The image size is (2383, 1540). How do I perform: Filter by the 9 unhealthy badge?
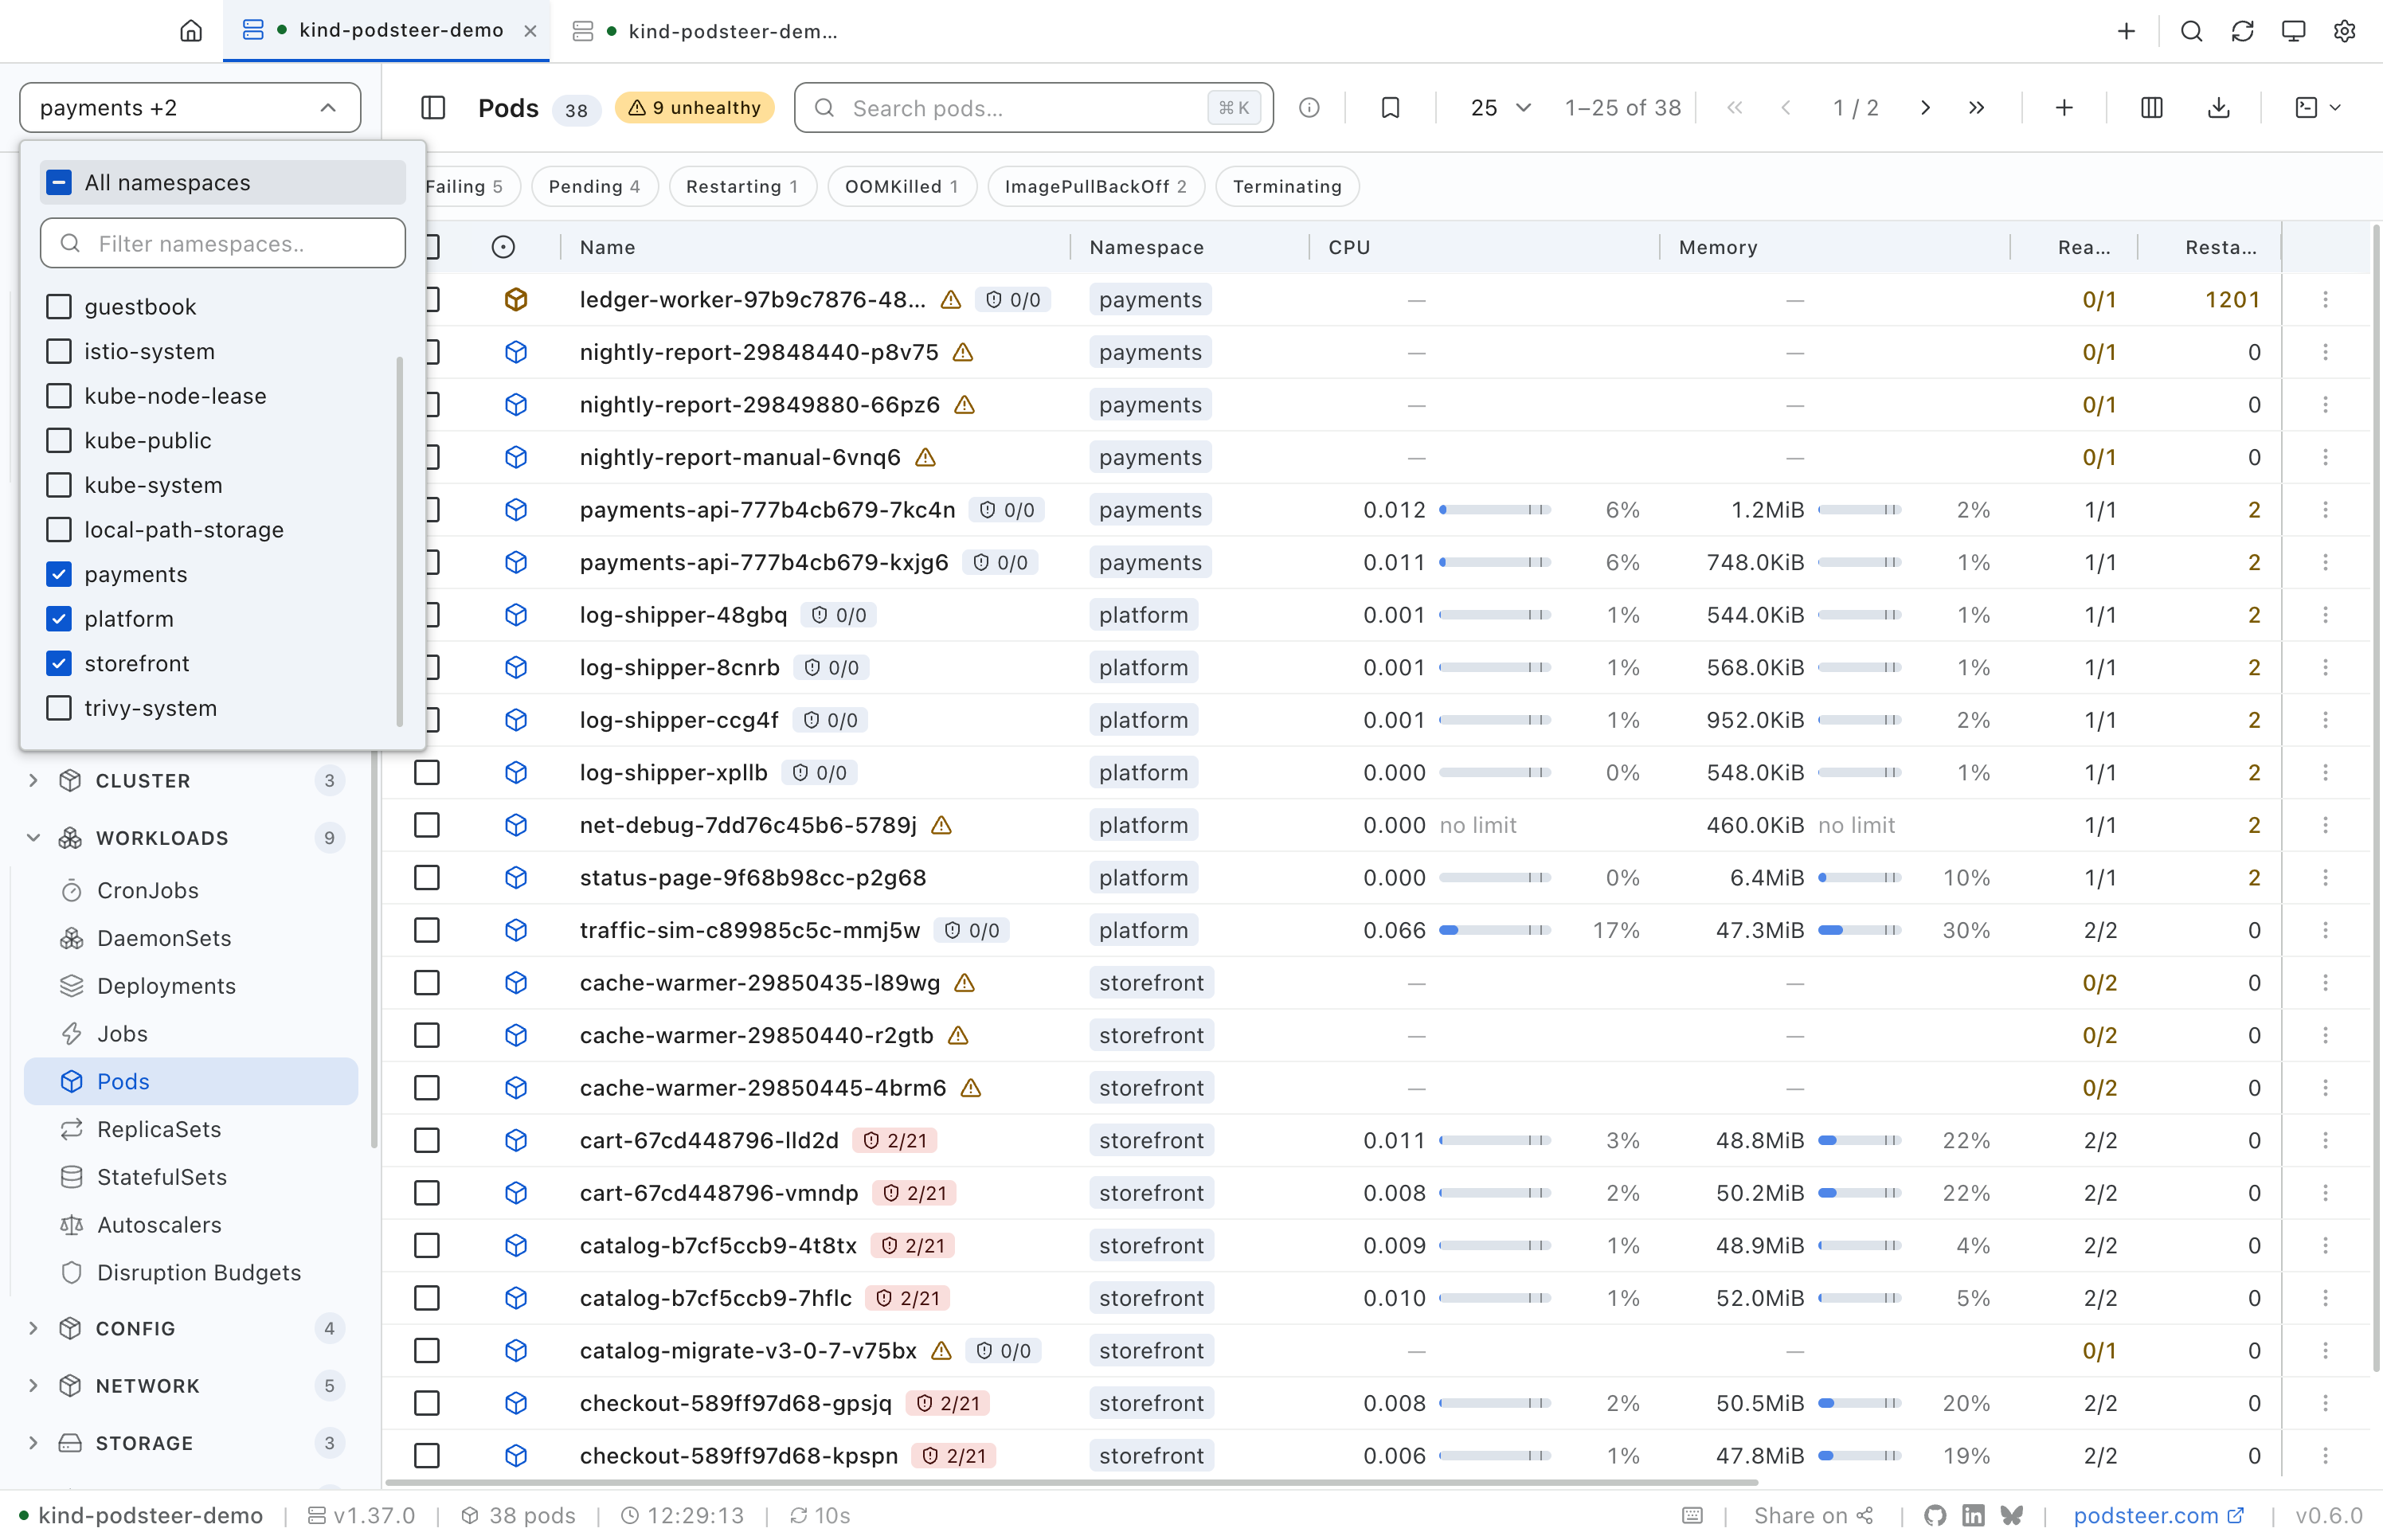pos(694,108)
